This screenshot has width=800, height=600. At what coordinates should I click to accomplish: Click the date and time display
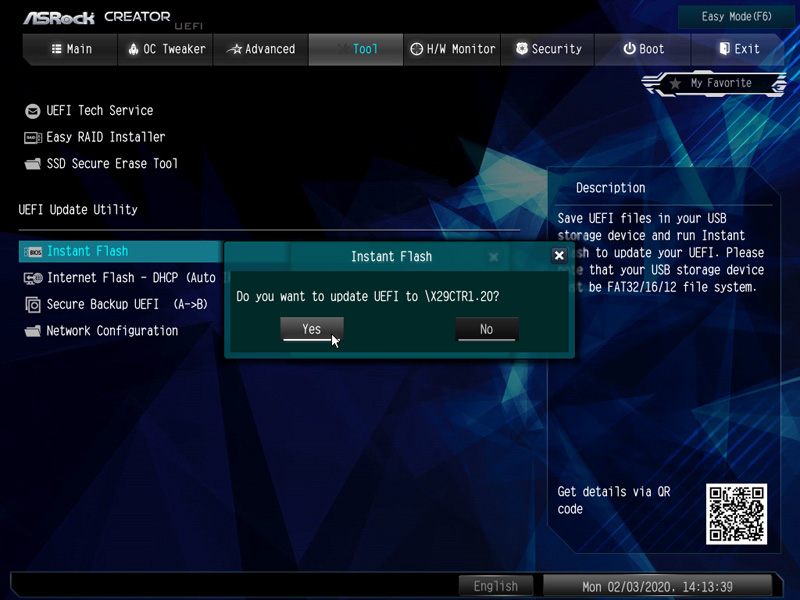657,586
